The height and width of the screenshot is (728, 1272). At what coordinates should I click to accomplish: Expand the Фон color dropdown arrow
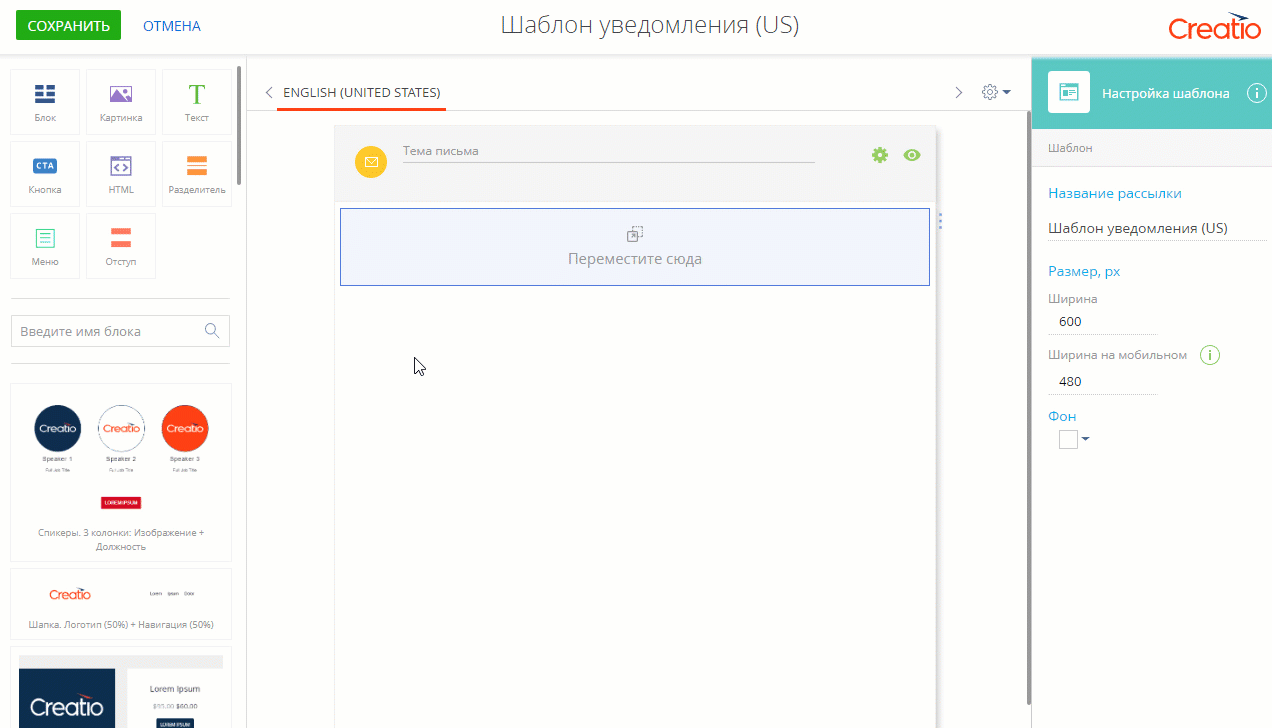(x=1086, y=439)
